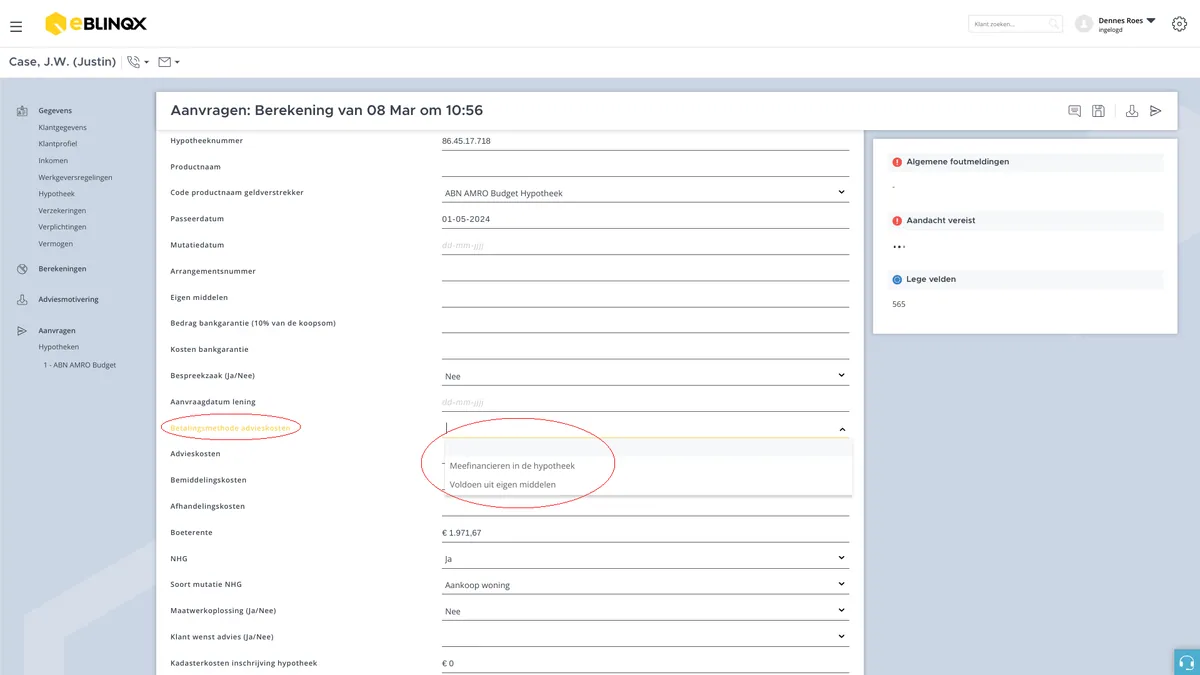This screenshot has width=1200, height=675.
Task: Click the Gegevens section icon in sidebar
Action: pos(22,111)
